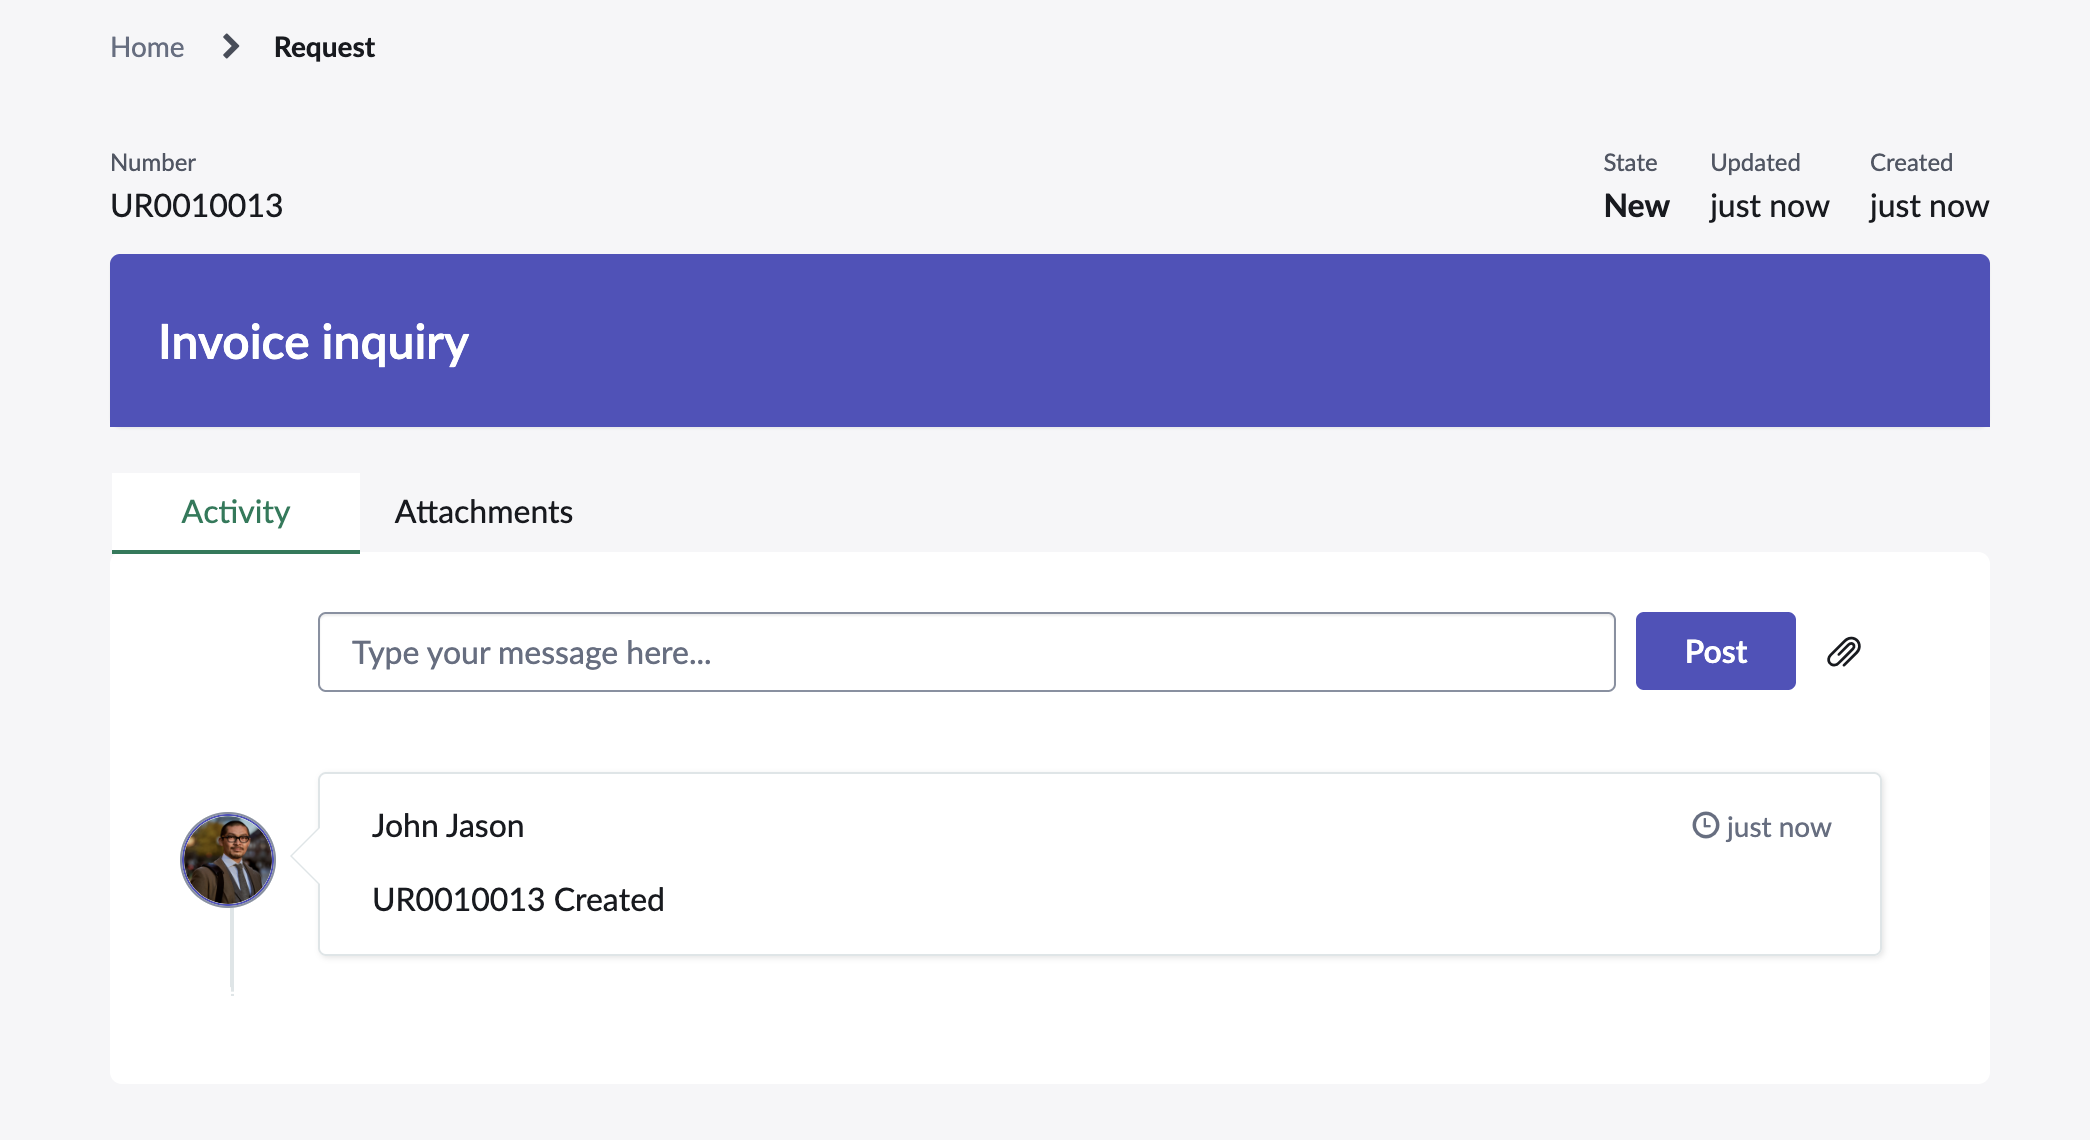
Task: Click the Request breadcrumb item
Action: click(x=324, y=47)
